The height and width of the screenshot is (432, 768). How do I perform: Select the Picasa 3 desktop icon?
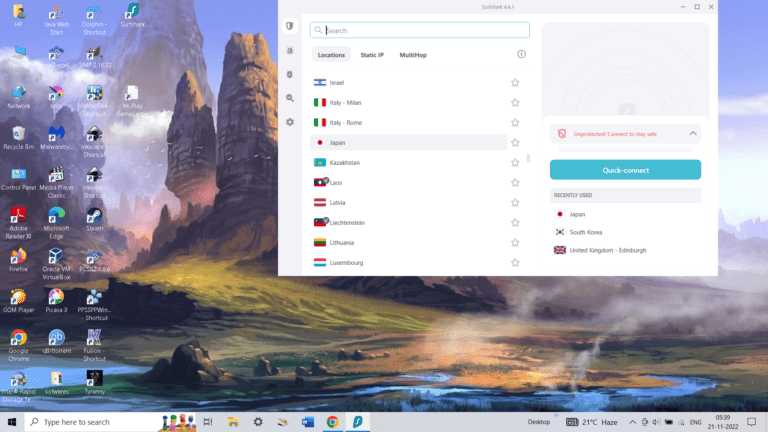click(56, 301)
